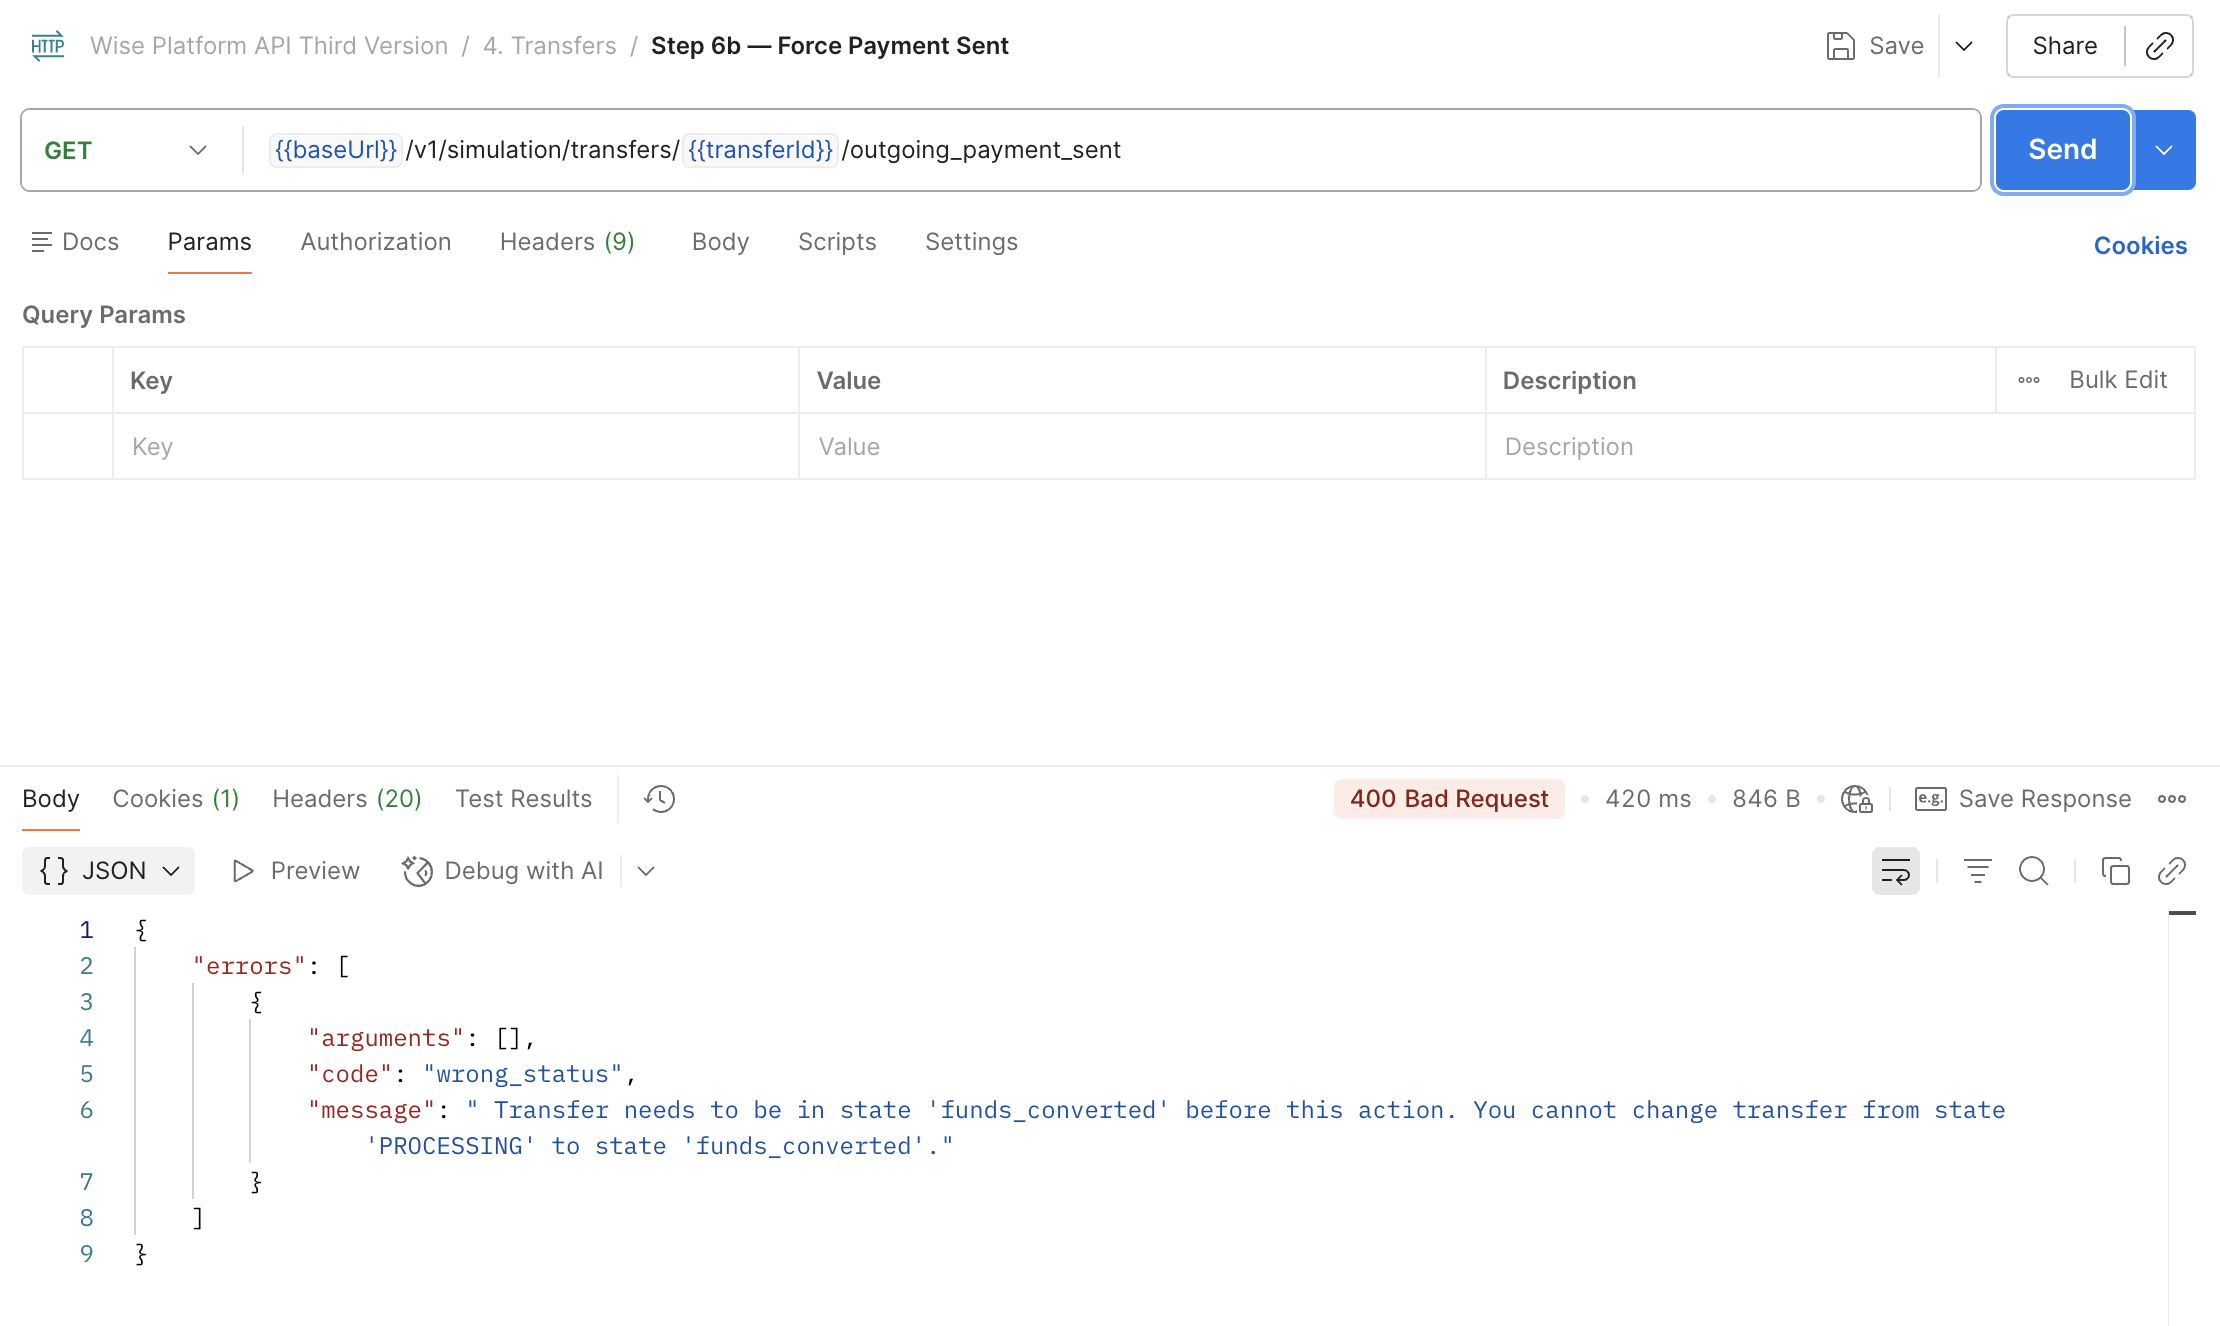Image resolution: width=2220 pixels, height=1326 pixels.
Task: Open the Test Results tab
Action: [523, 799]
